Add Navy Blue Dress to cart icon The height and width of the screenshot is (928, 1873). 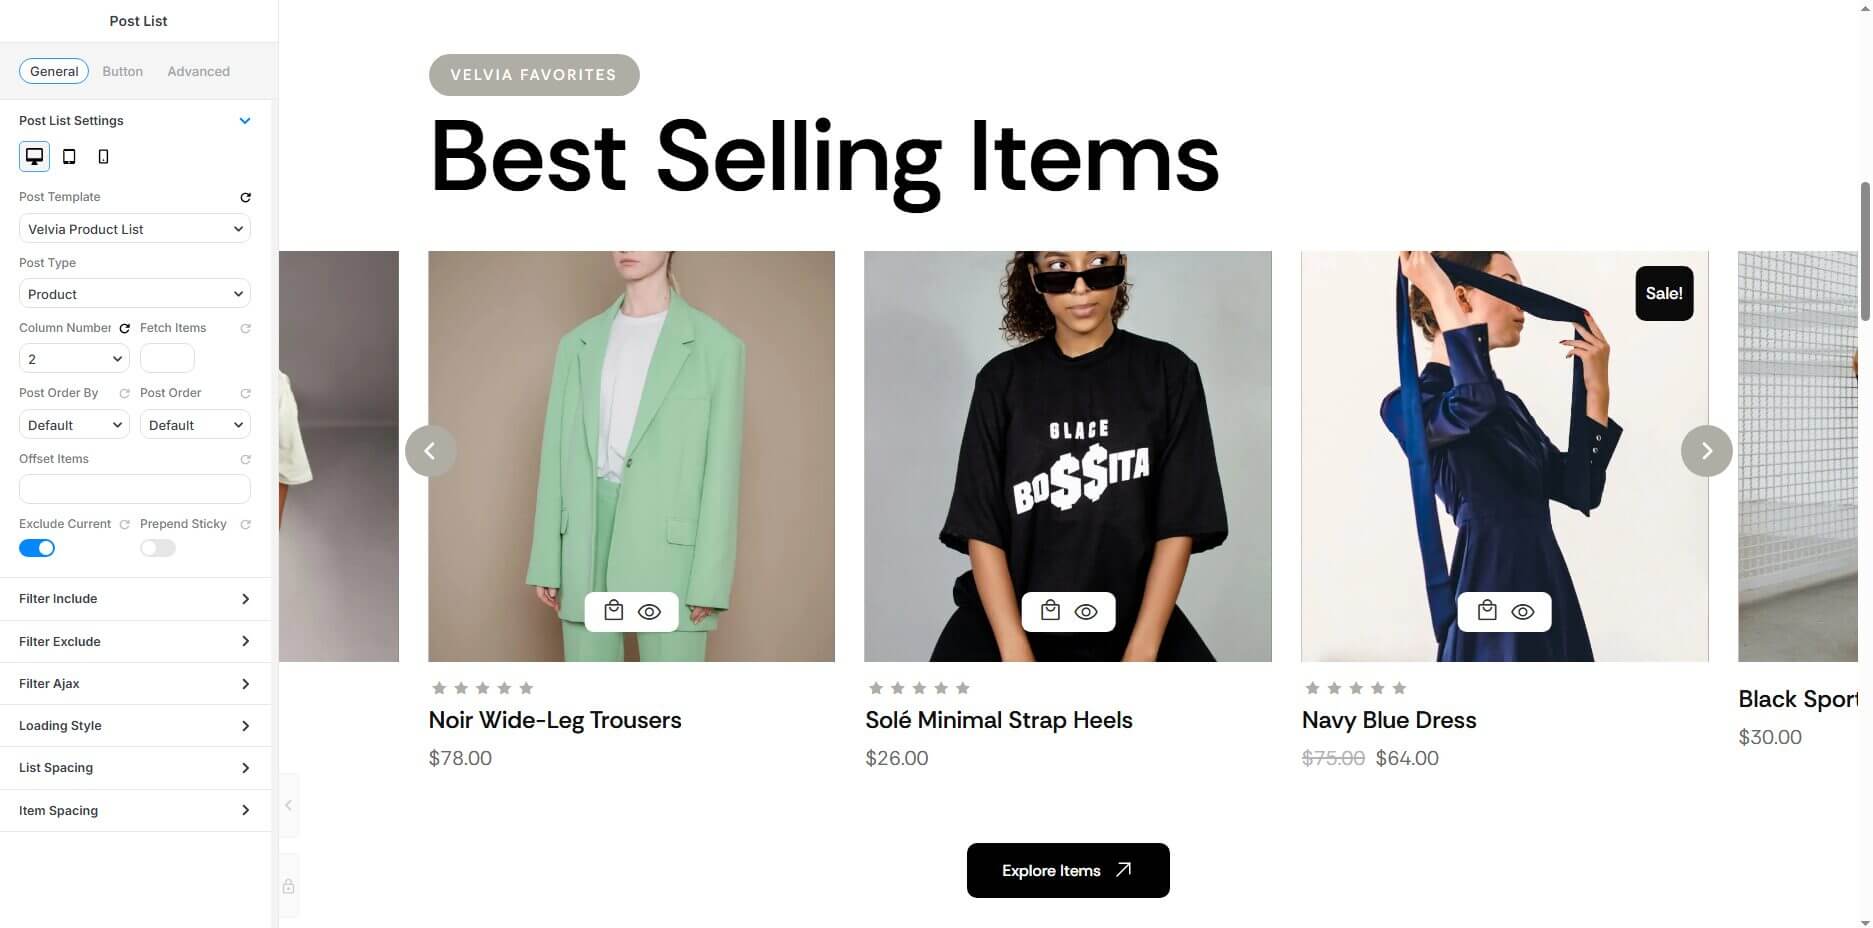[1487, 611]
